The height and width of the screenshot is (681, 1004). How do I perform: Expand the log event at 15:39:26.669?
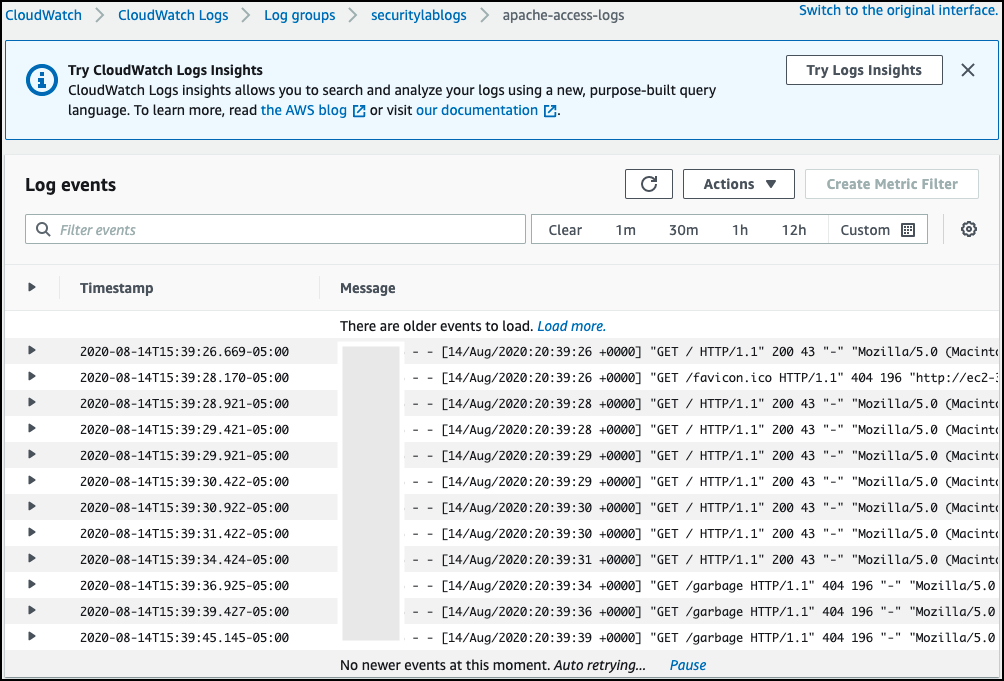click(x=31, y=350)
